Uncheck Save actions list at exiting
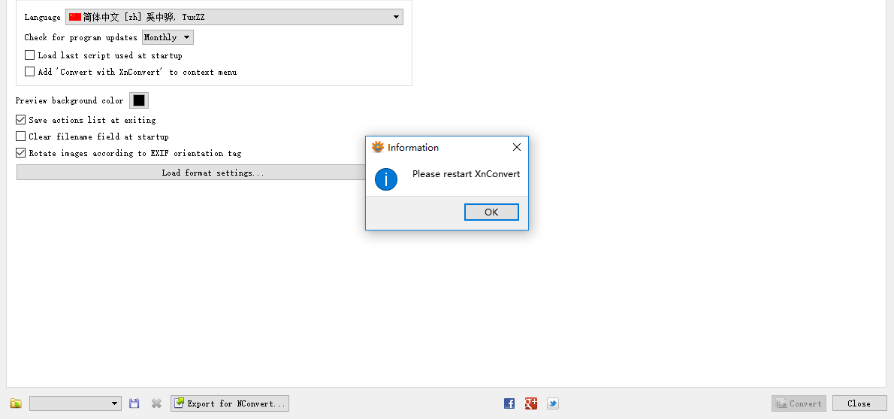 coord(21,120)
